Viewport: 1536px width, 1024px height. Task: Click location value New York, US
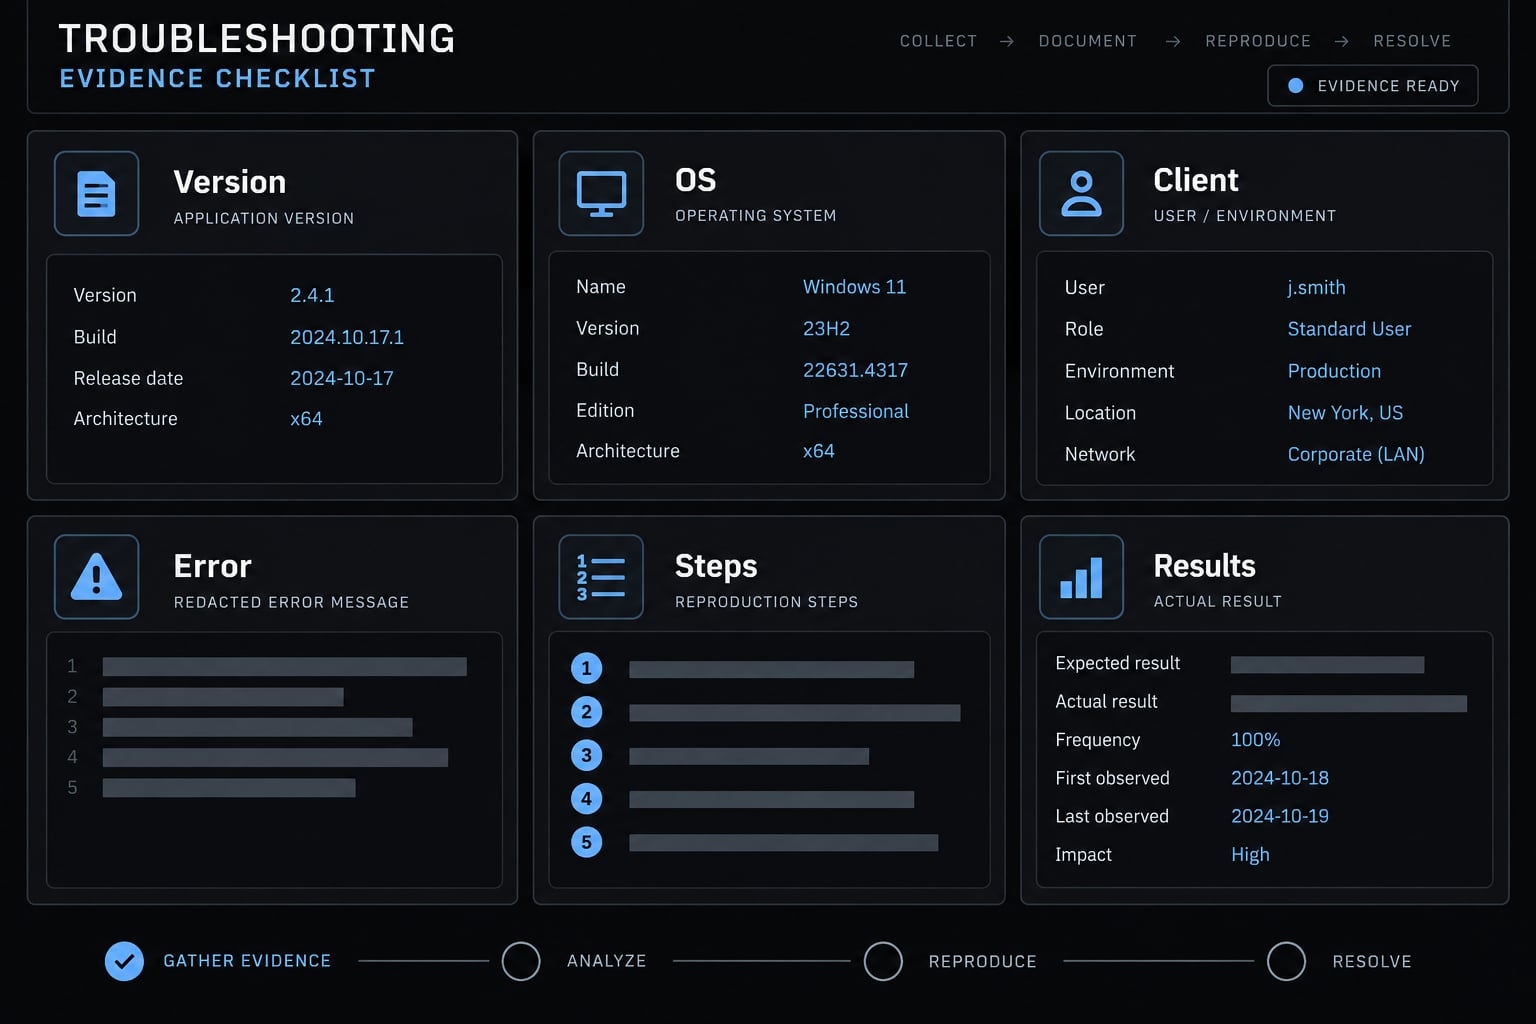(x=1345, y=413)
